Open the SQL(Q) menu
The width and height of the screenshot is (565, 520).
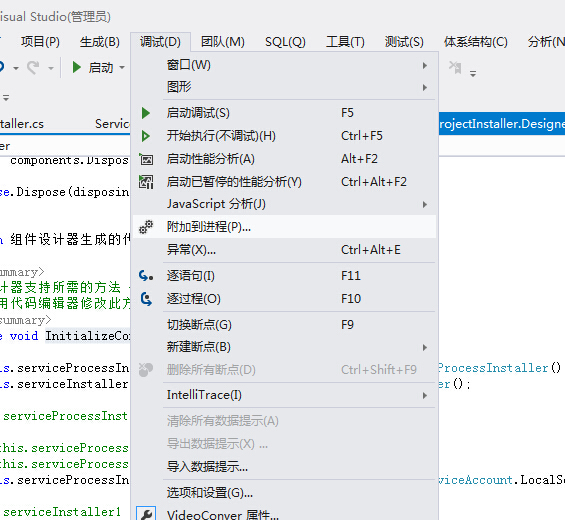point(285,42)
